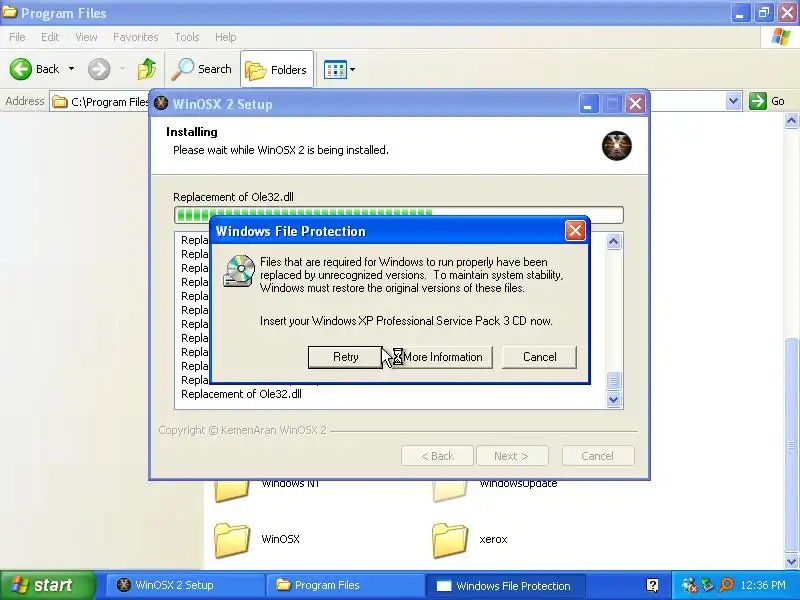Click the WinOSX X logo in installer header

[x=616, y=146]
